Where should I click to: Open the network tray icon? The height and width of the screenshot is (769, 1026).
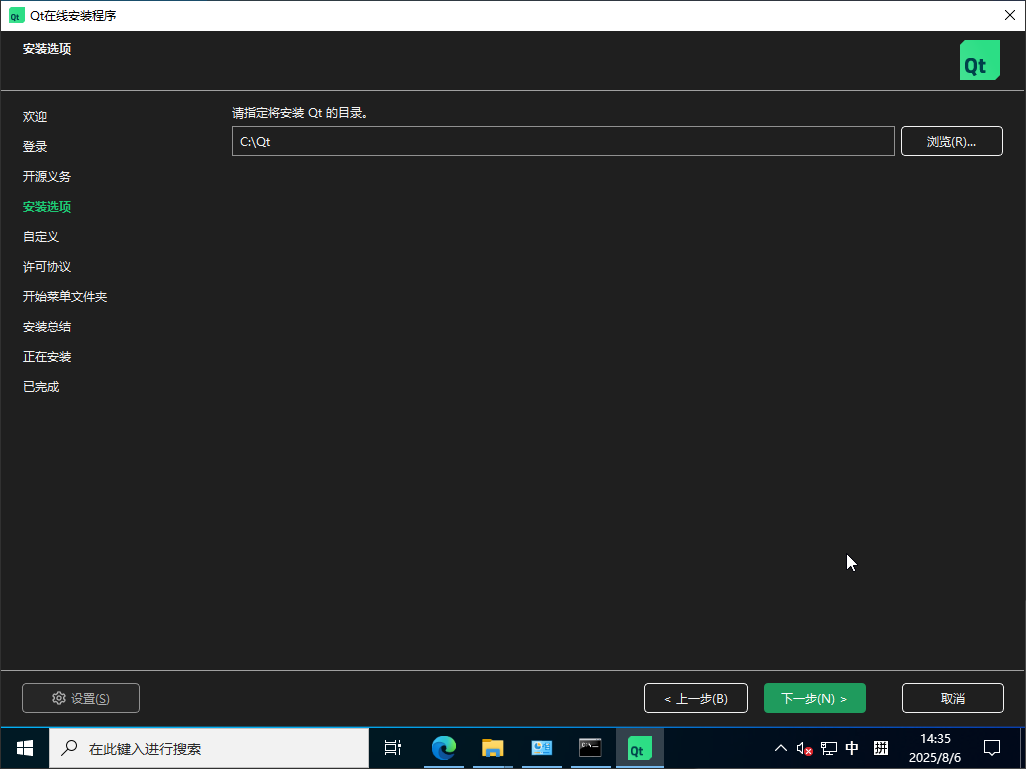click(828, 747)
